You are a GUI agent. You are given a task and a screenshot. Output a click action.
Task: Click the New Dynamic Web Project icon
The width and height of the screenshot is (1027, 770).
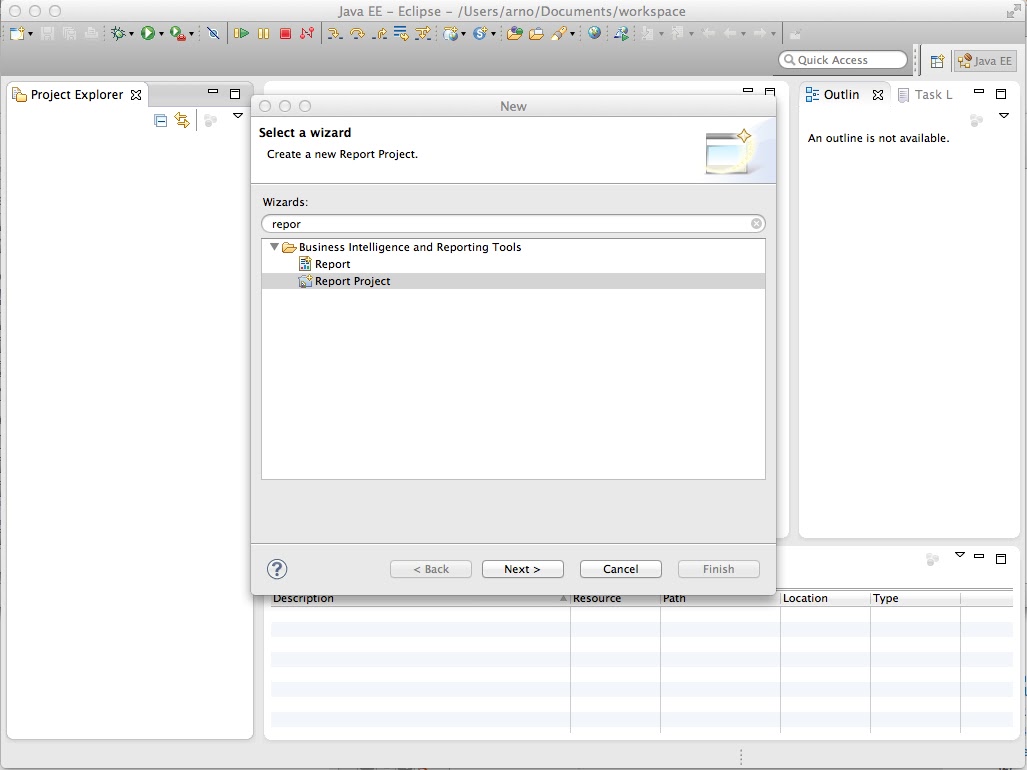[450, 33]
